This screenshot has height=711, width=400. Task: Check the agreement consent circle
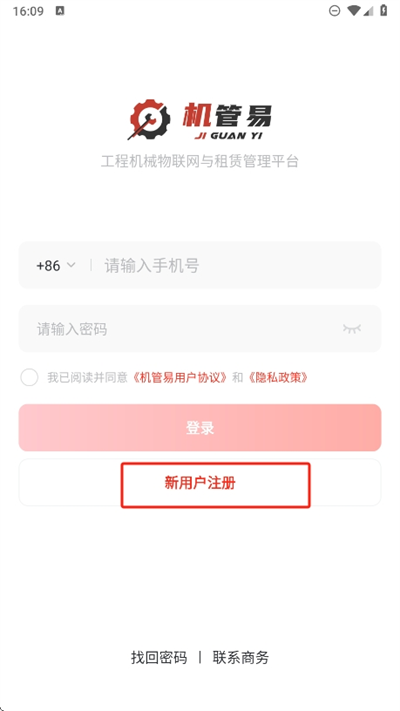29,377
